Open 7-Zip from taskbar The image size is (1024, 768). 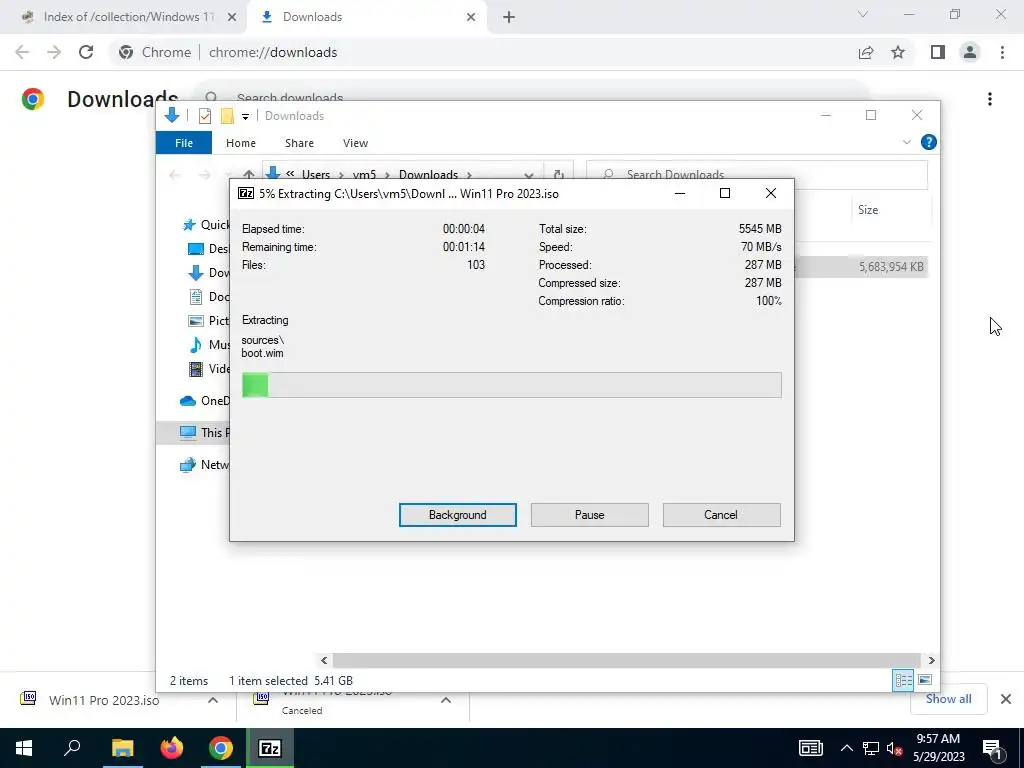point(270,748)
